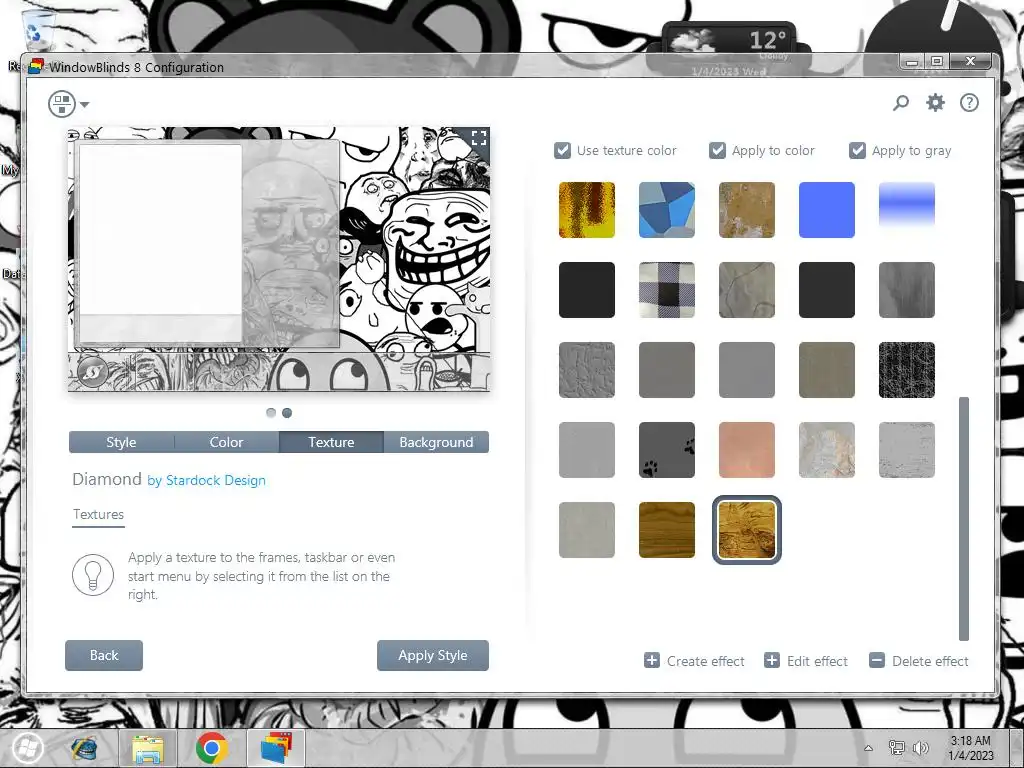Open the volume speaker tray icon

[921, 748]
